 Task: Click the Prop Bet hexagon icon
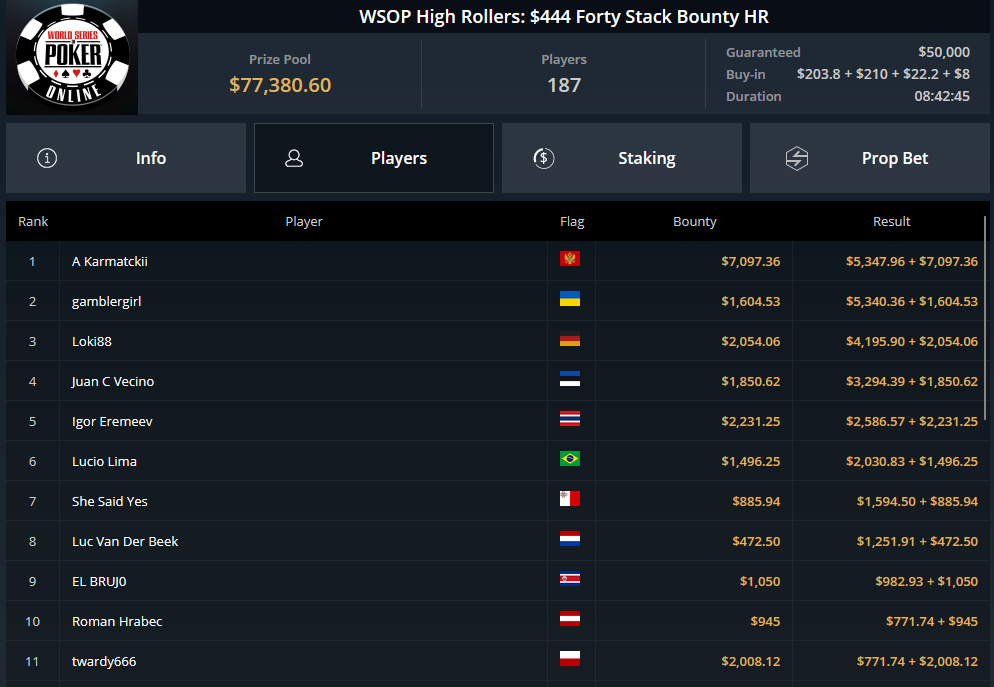coord(797,158)
